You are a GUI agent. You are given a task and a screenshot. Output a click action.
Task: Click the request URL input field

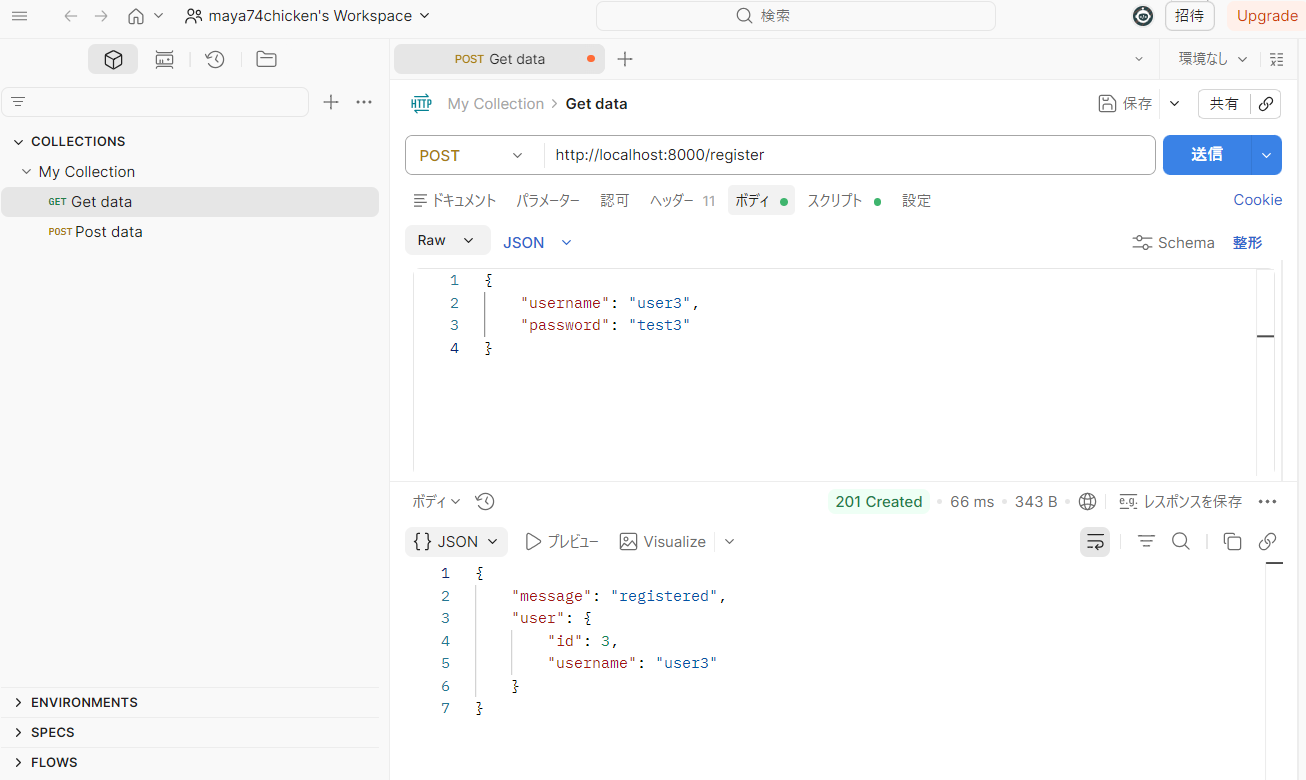pos(850,156)
